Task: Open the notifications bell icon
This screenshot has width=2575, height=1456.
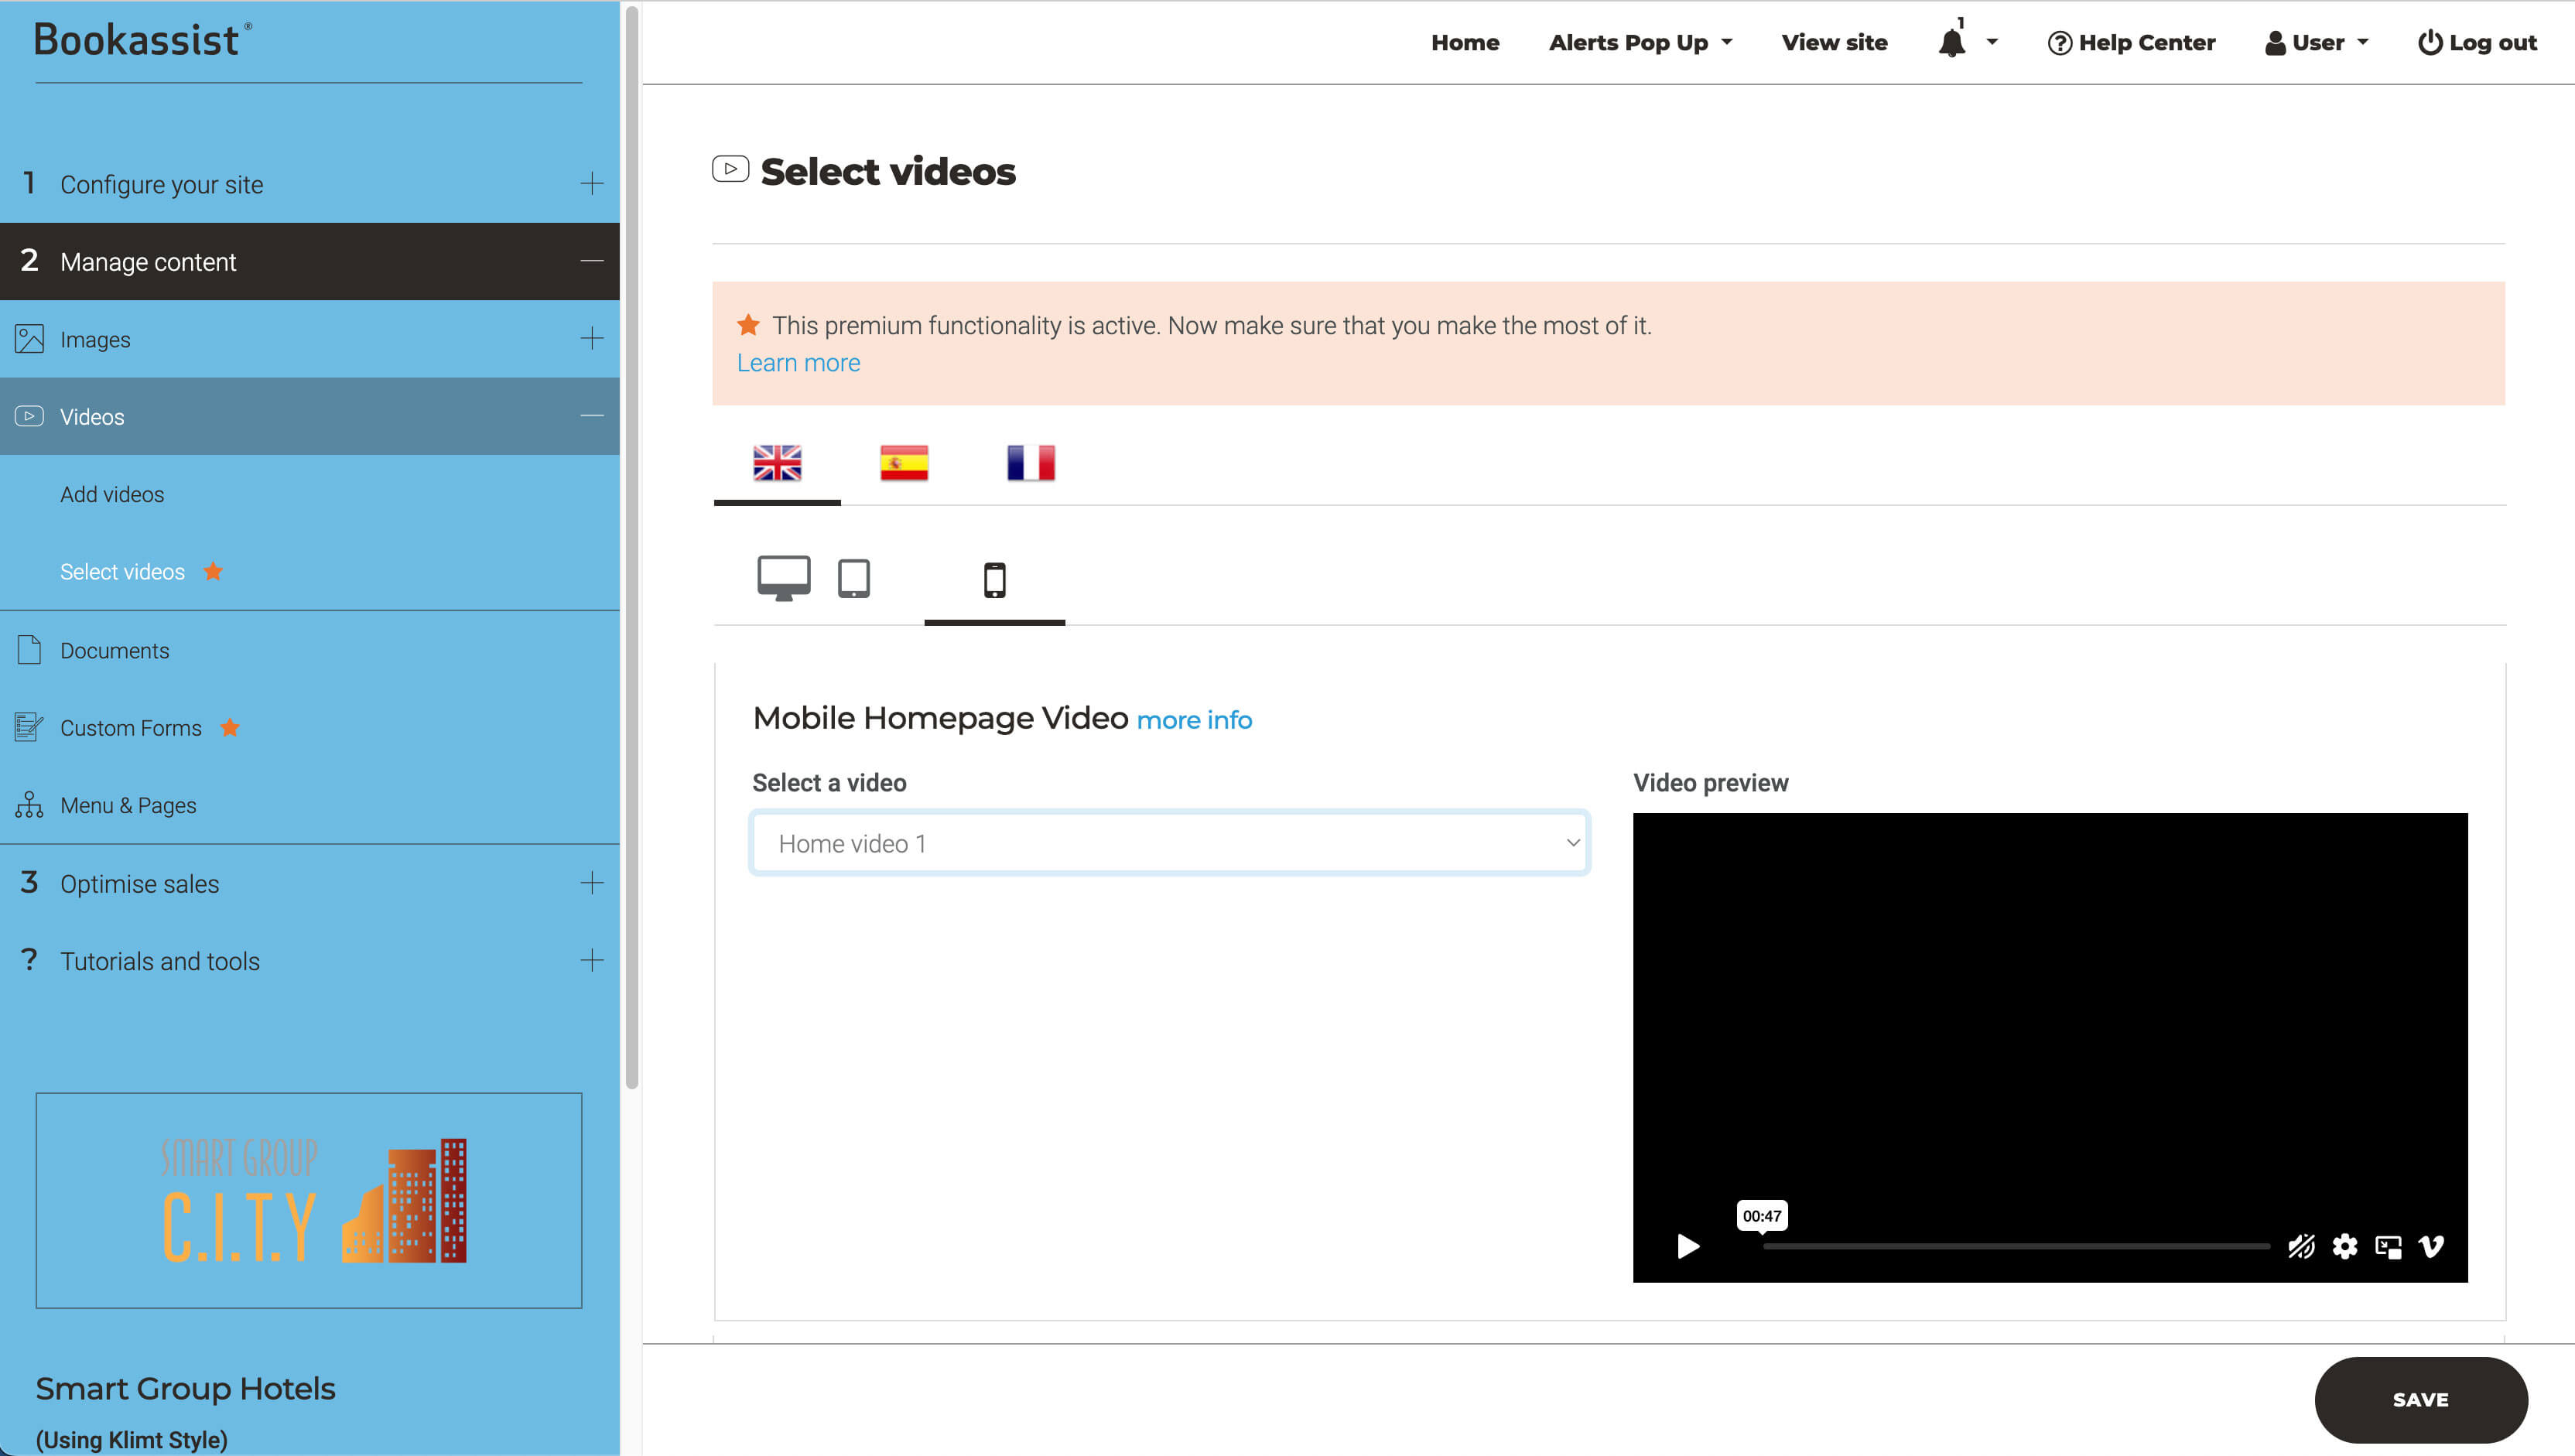Action: tap(1951, 43)
